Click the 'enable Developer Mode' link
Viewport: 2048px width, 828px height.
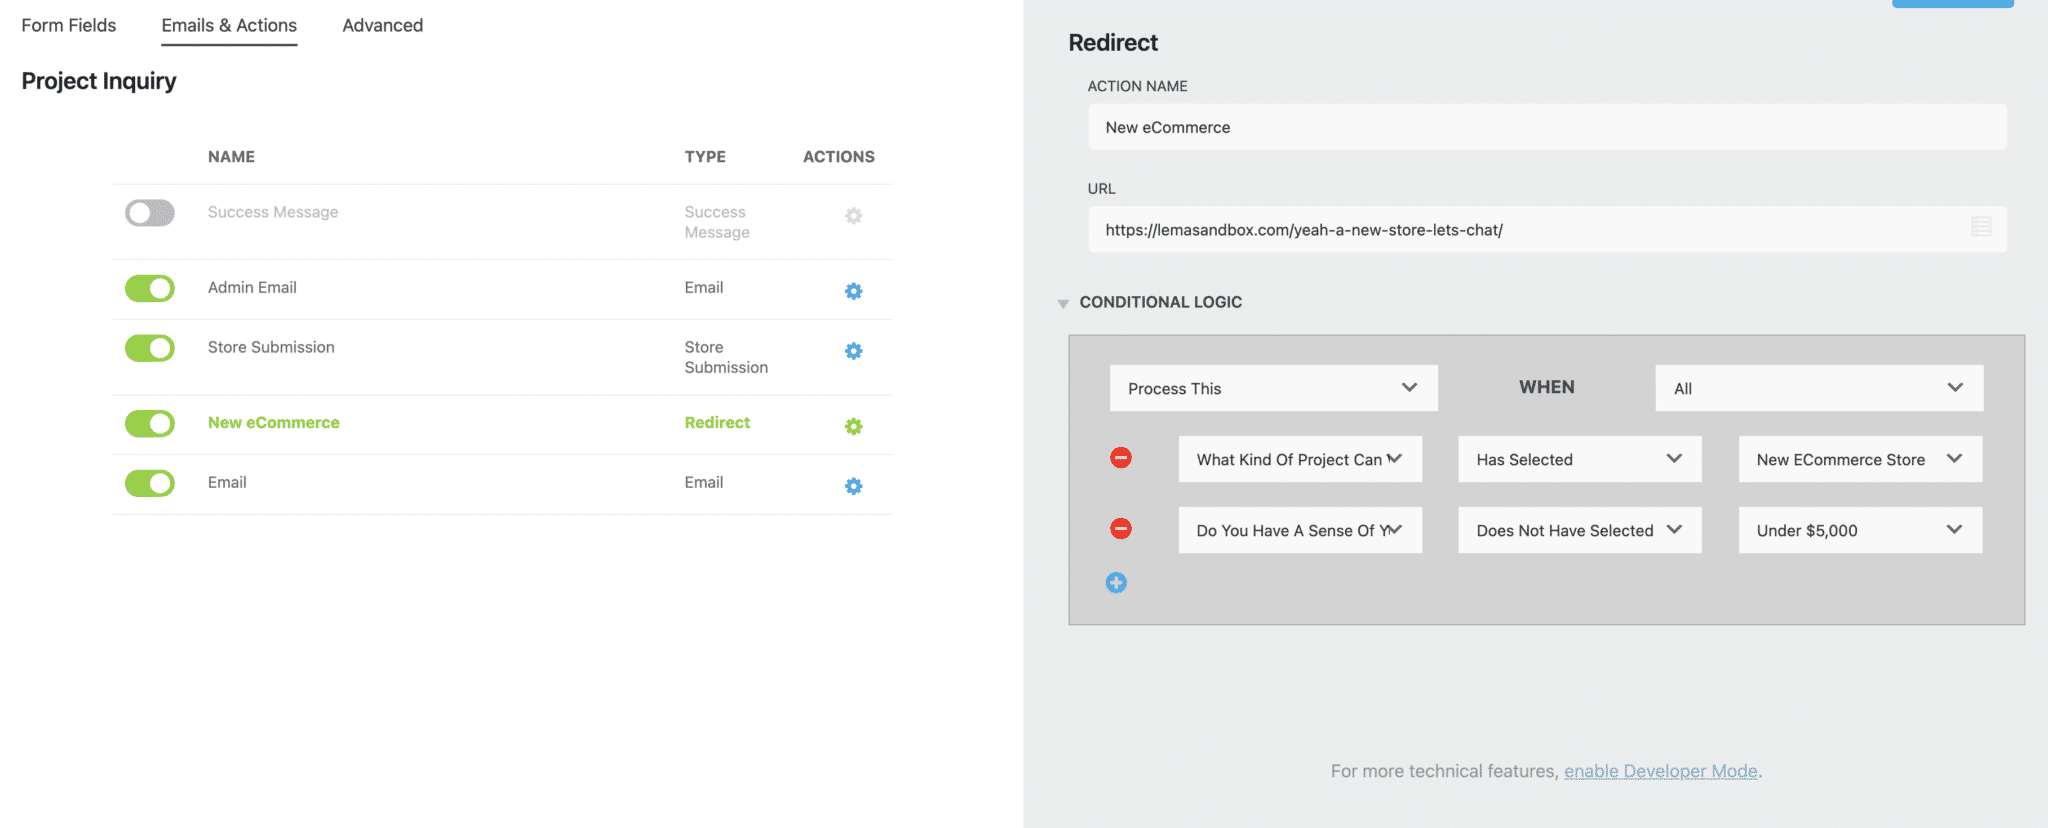1660,771
